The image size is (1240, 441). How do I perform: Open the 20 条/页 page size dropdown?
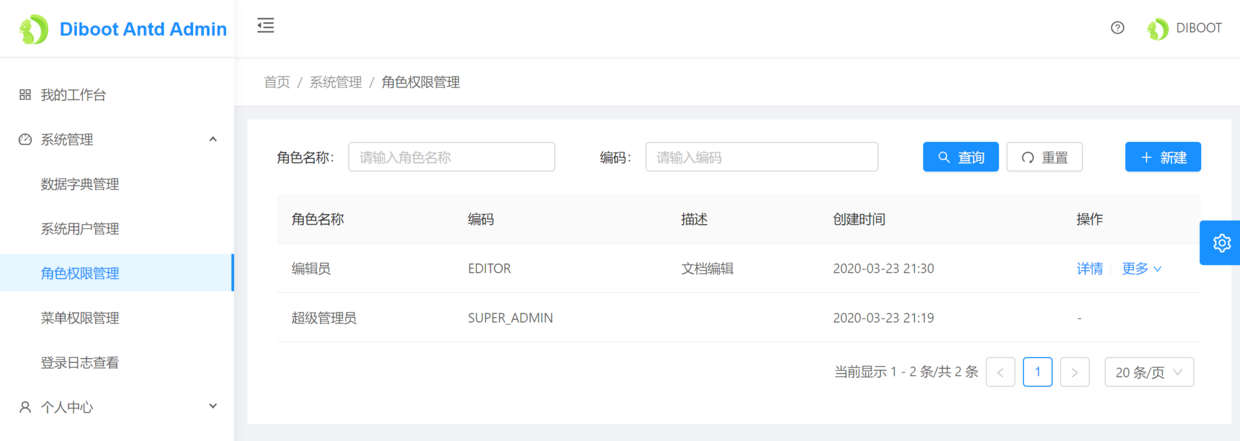[x=1149, y=372]
